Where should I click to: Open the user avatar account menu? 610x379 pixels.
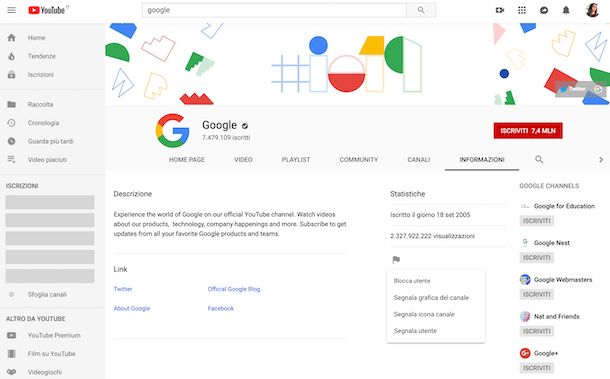click(x=592, y=10)
